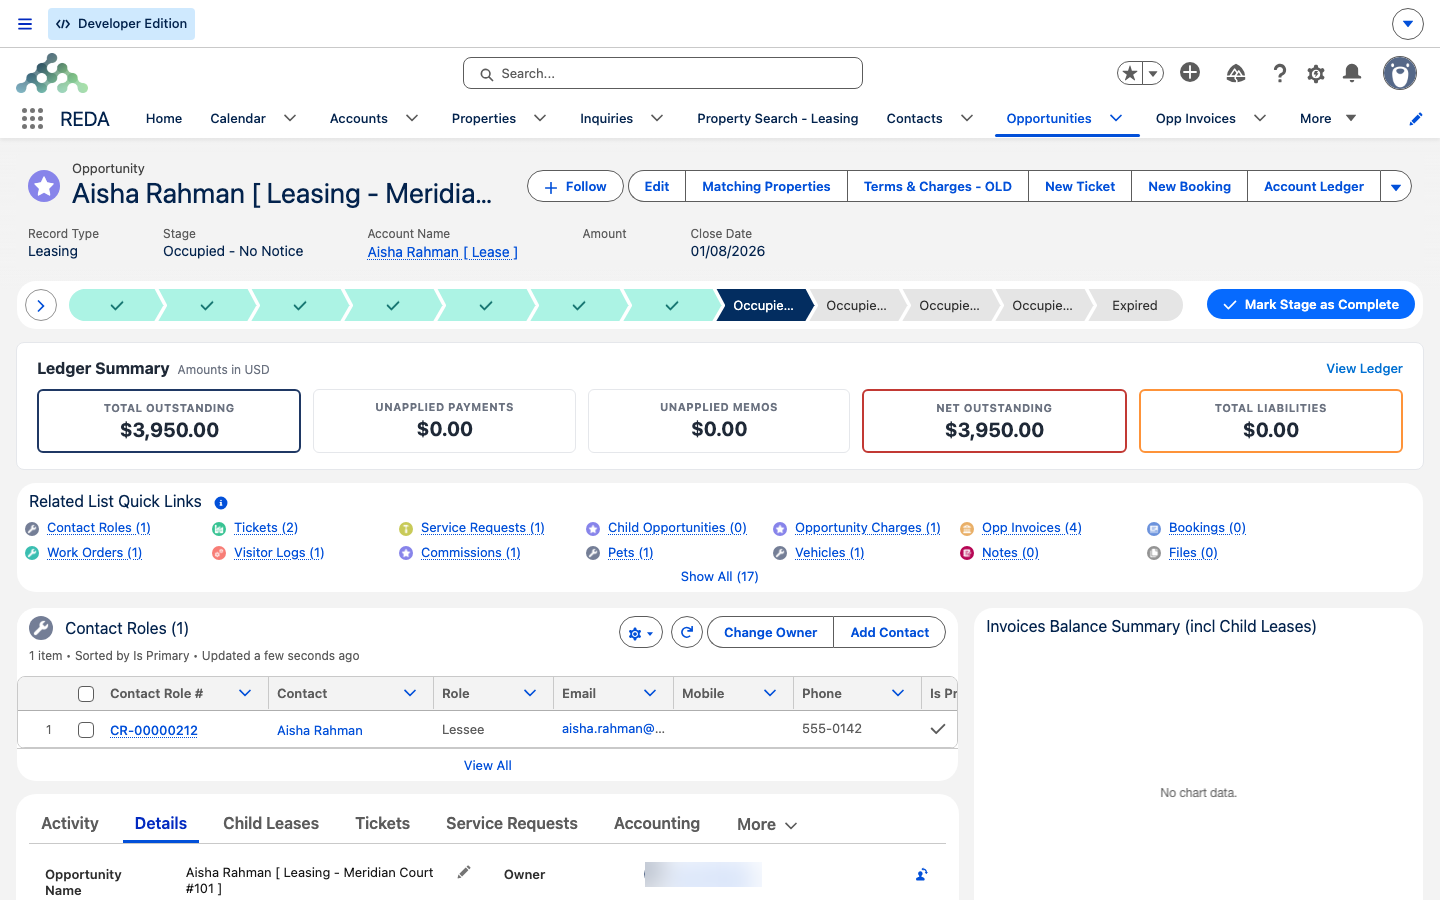1440x900 pixels.
Task: Open the top-right Developer Edition dropdown
Action: click(1407, 23)
